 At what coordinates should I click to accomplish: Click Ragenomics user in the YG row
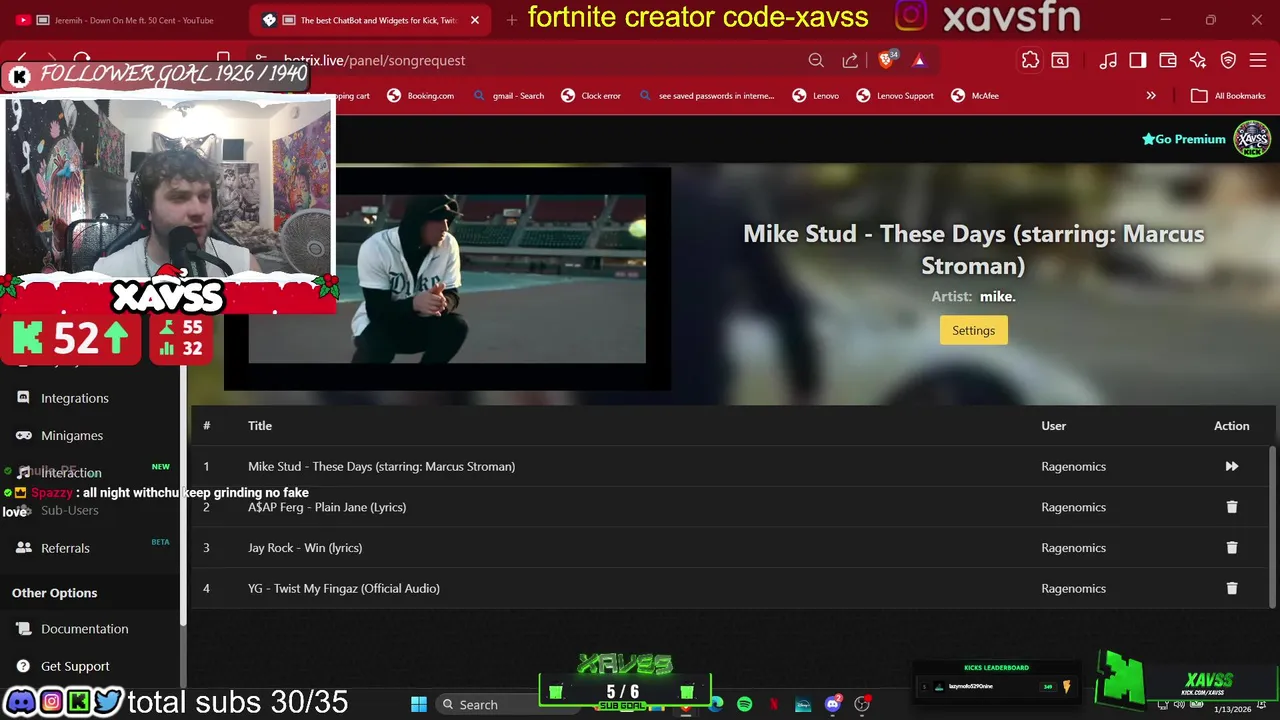(1073, 588)
